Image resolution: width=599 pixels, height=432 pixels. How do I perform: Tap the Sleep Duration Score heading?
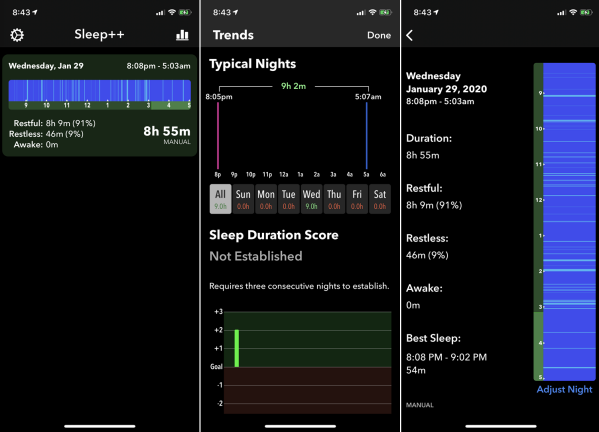click(274, 235)
